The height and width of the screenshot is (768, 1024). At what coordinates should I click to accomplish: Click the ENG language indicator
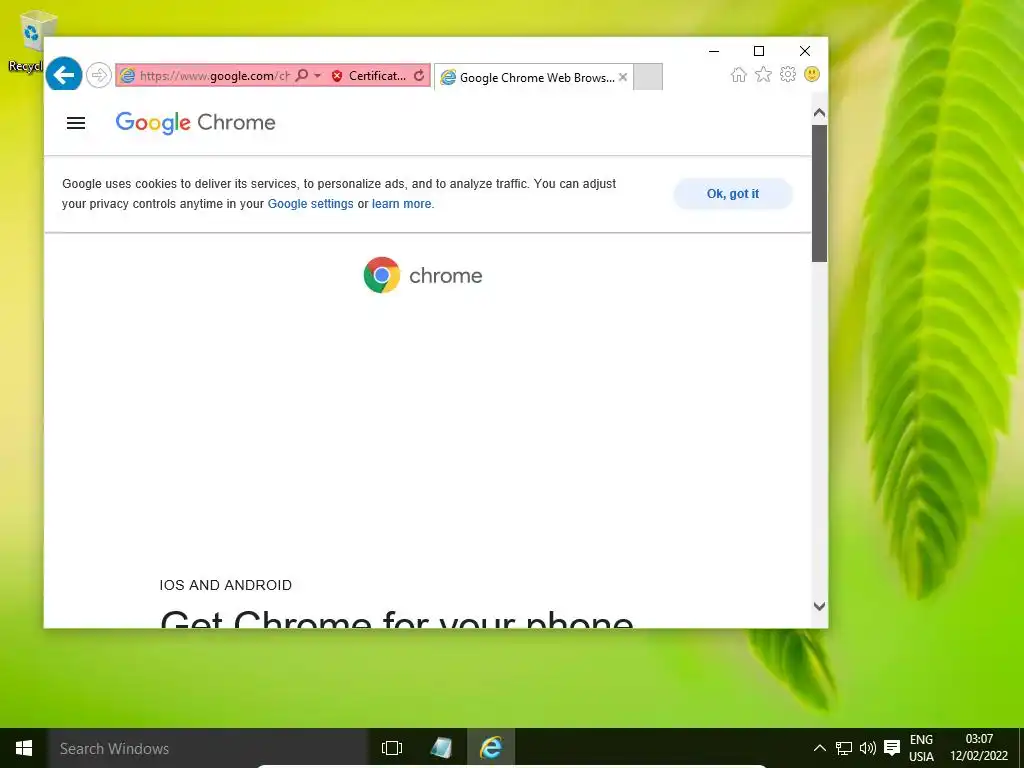click(x=921, y=748)
